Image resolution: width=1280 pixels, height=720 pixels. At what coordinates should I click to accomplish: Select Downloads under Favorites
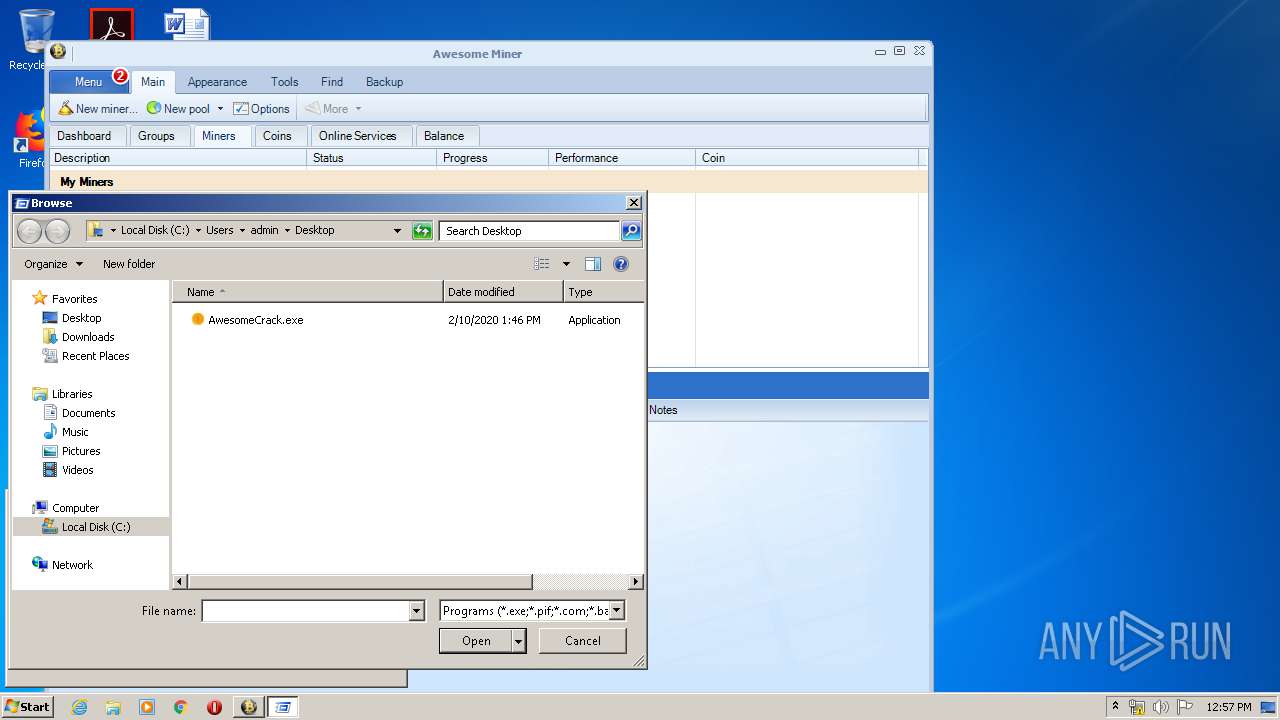pos(88,337)
